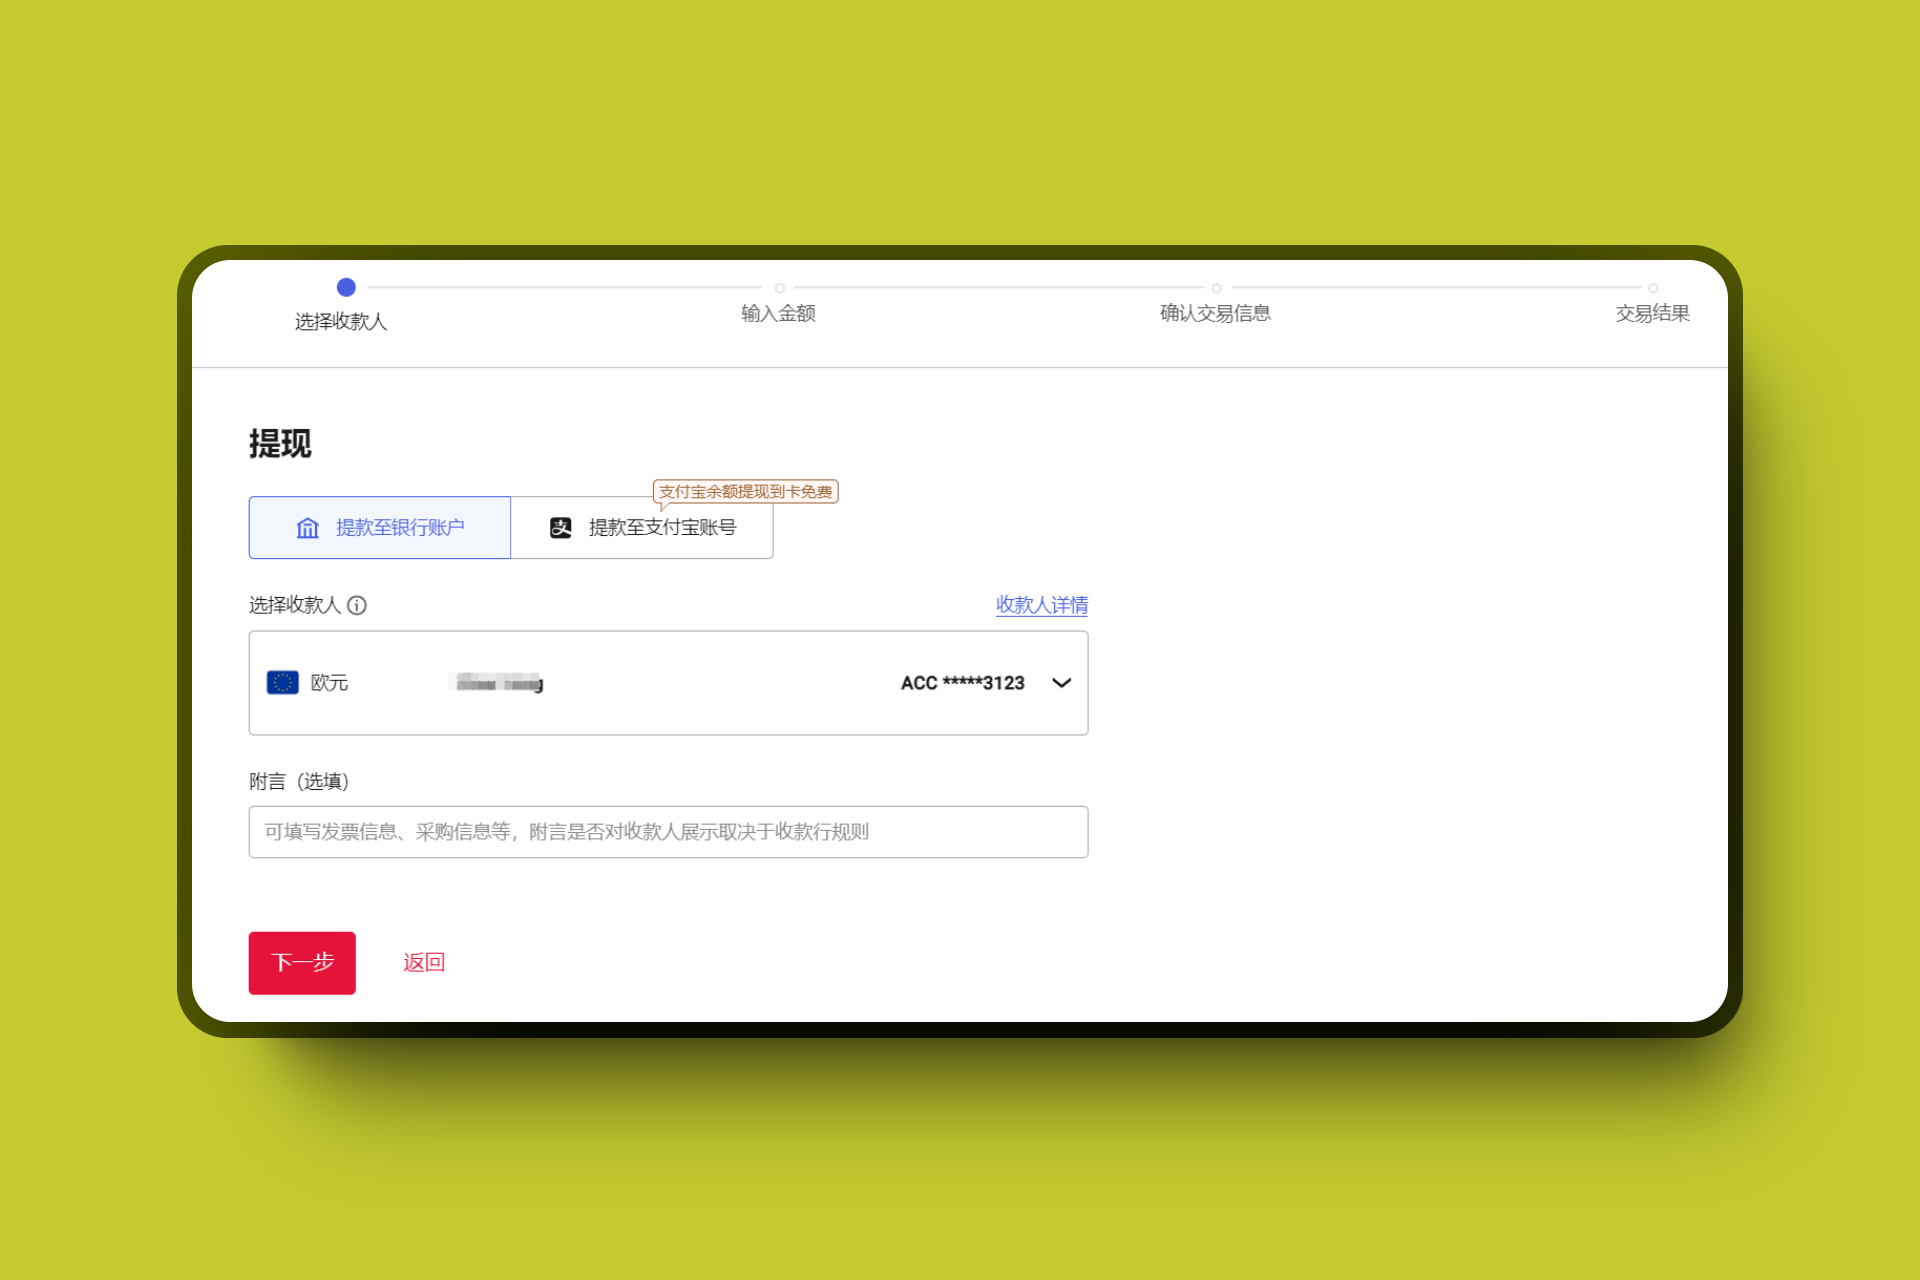
Task: Click the Alipay logo icon
Action: [x=560, y=527]
